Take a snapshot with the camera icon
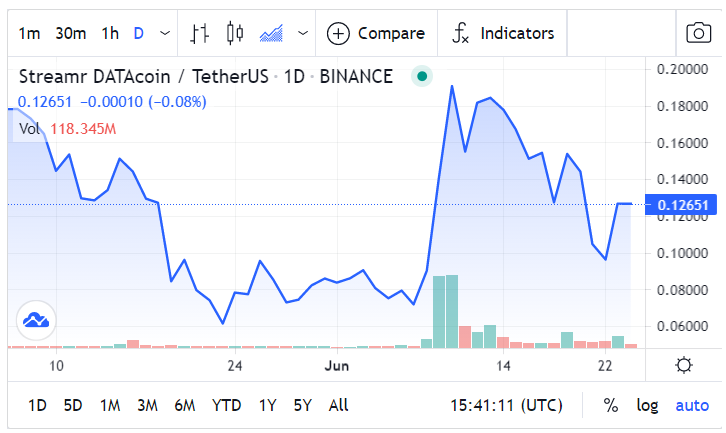 (699, 33)
